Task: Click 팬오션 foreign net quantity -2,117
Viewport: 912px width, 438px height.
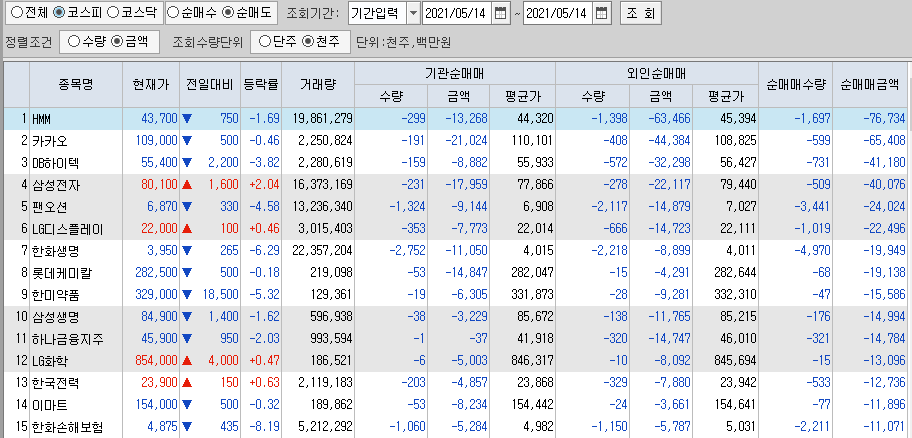Action: click(x=610, y=207)
